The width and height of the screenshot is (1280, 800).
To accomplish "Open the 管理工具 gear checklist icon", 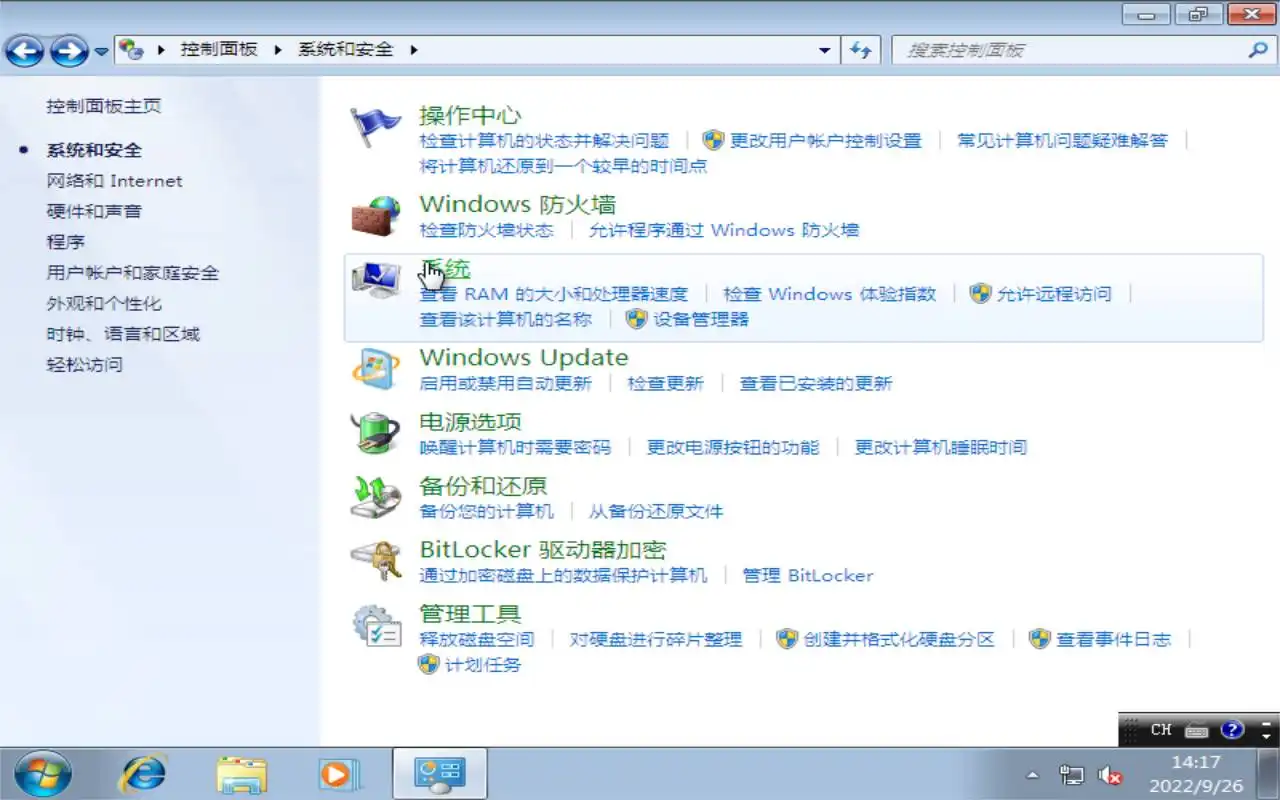I will pyautogui.click(x=376, y=625).
